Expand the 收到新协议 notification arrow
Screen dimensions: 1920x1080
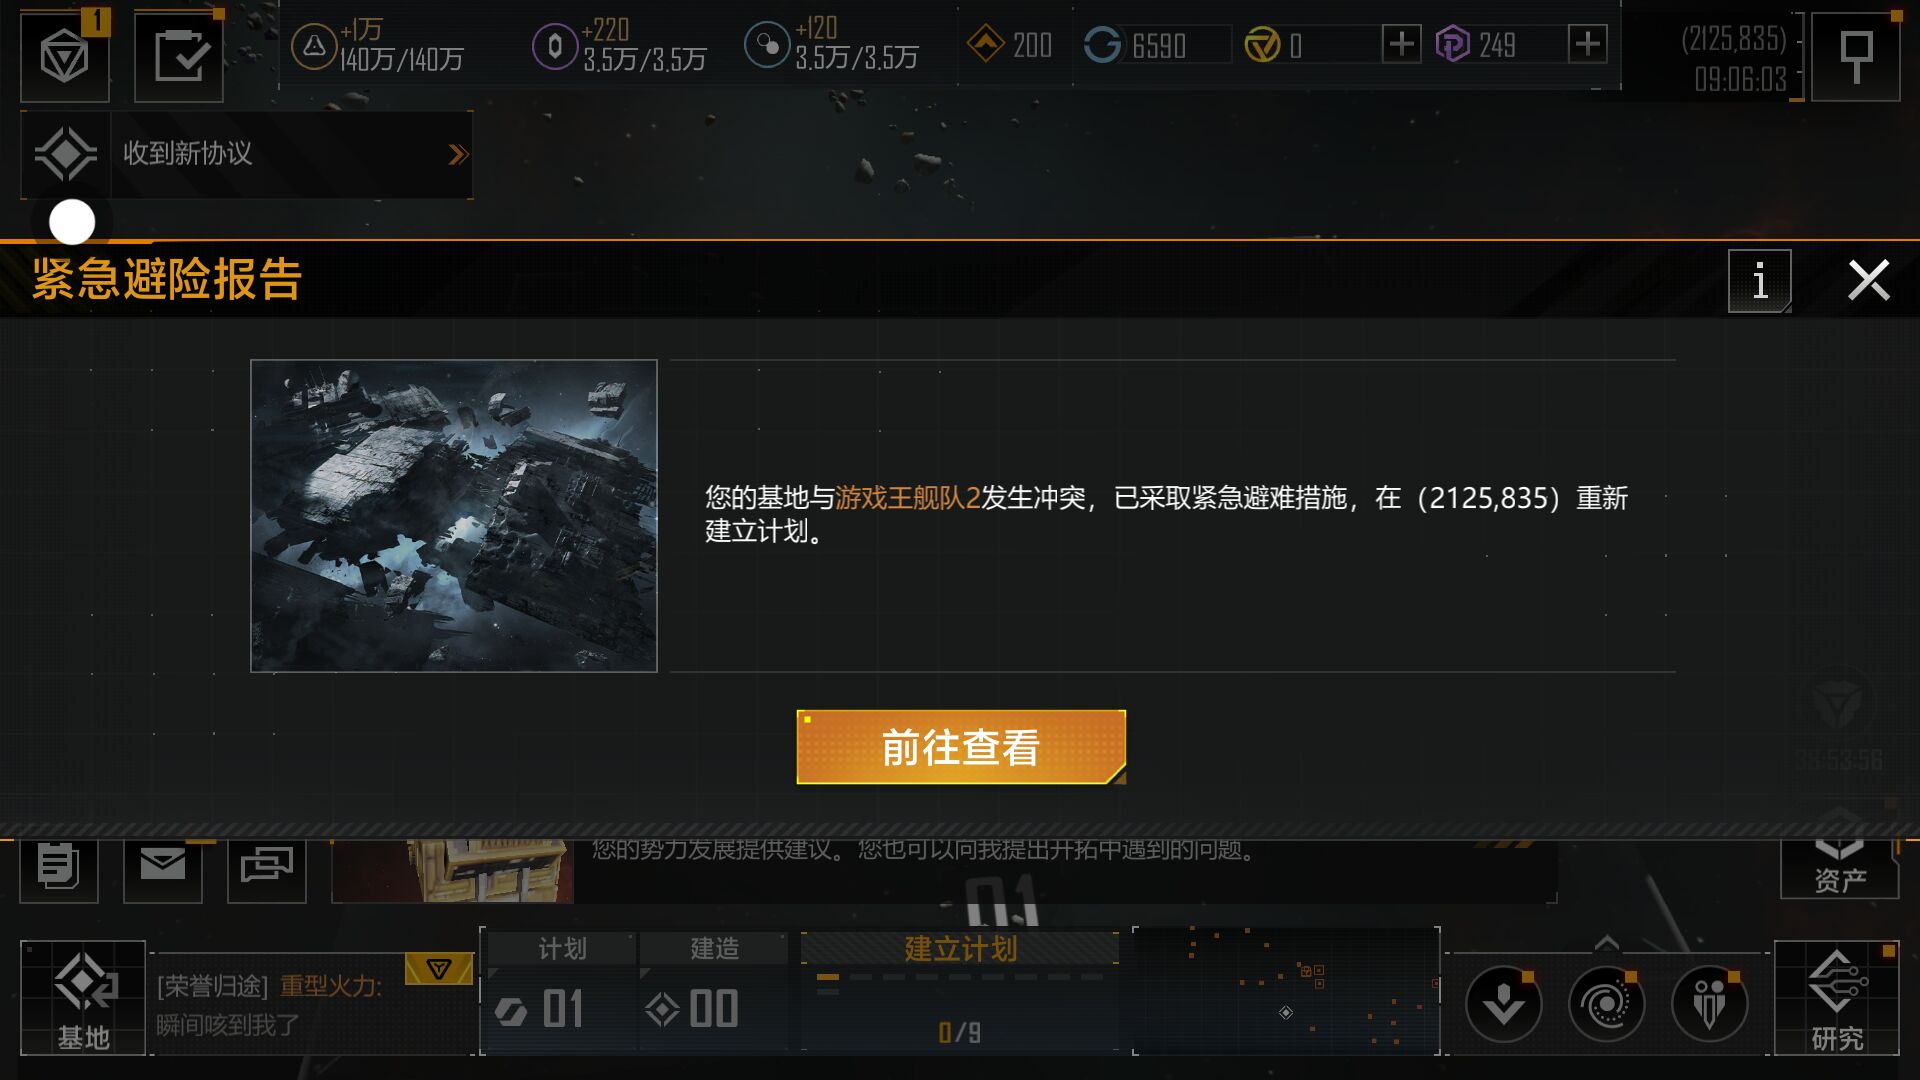[x=458, y=154]
